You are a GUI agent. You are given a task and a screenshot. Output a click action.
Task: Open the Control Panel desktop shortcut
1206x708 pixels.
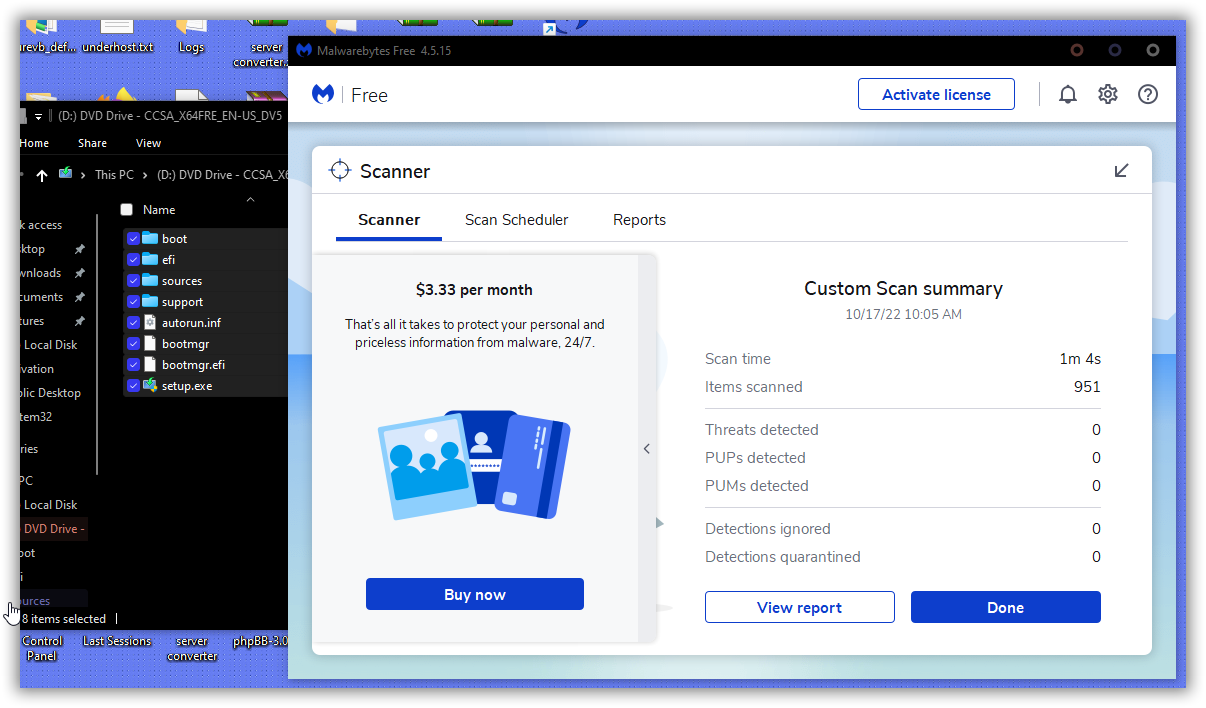[42, 648]
